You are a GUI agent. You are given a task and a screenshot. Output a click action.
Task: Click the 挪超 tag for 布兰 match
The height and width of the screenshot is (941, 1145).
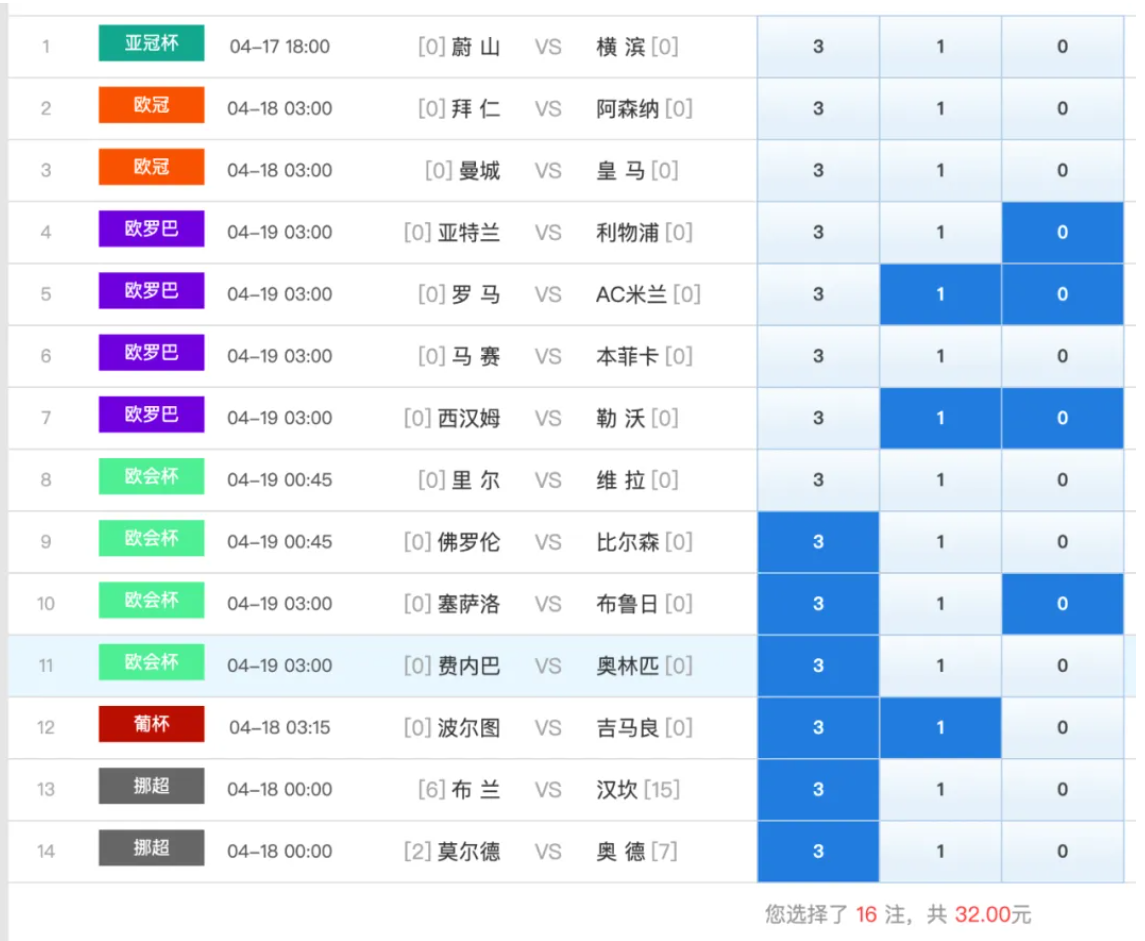(151, 786)
